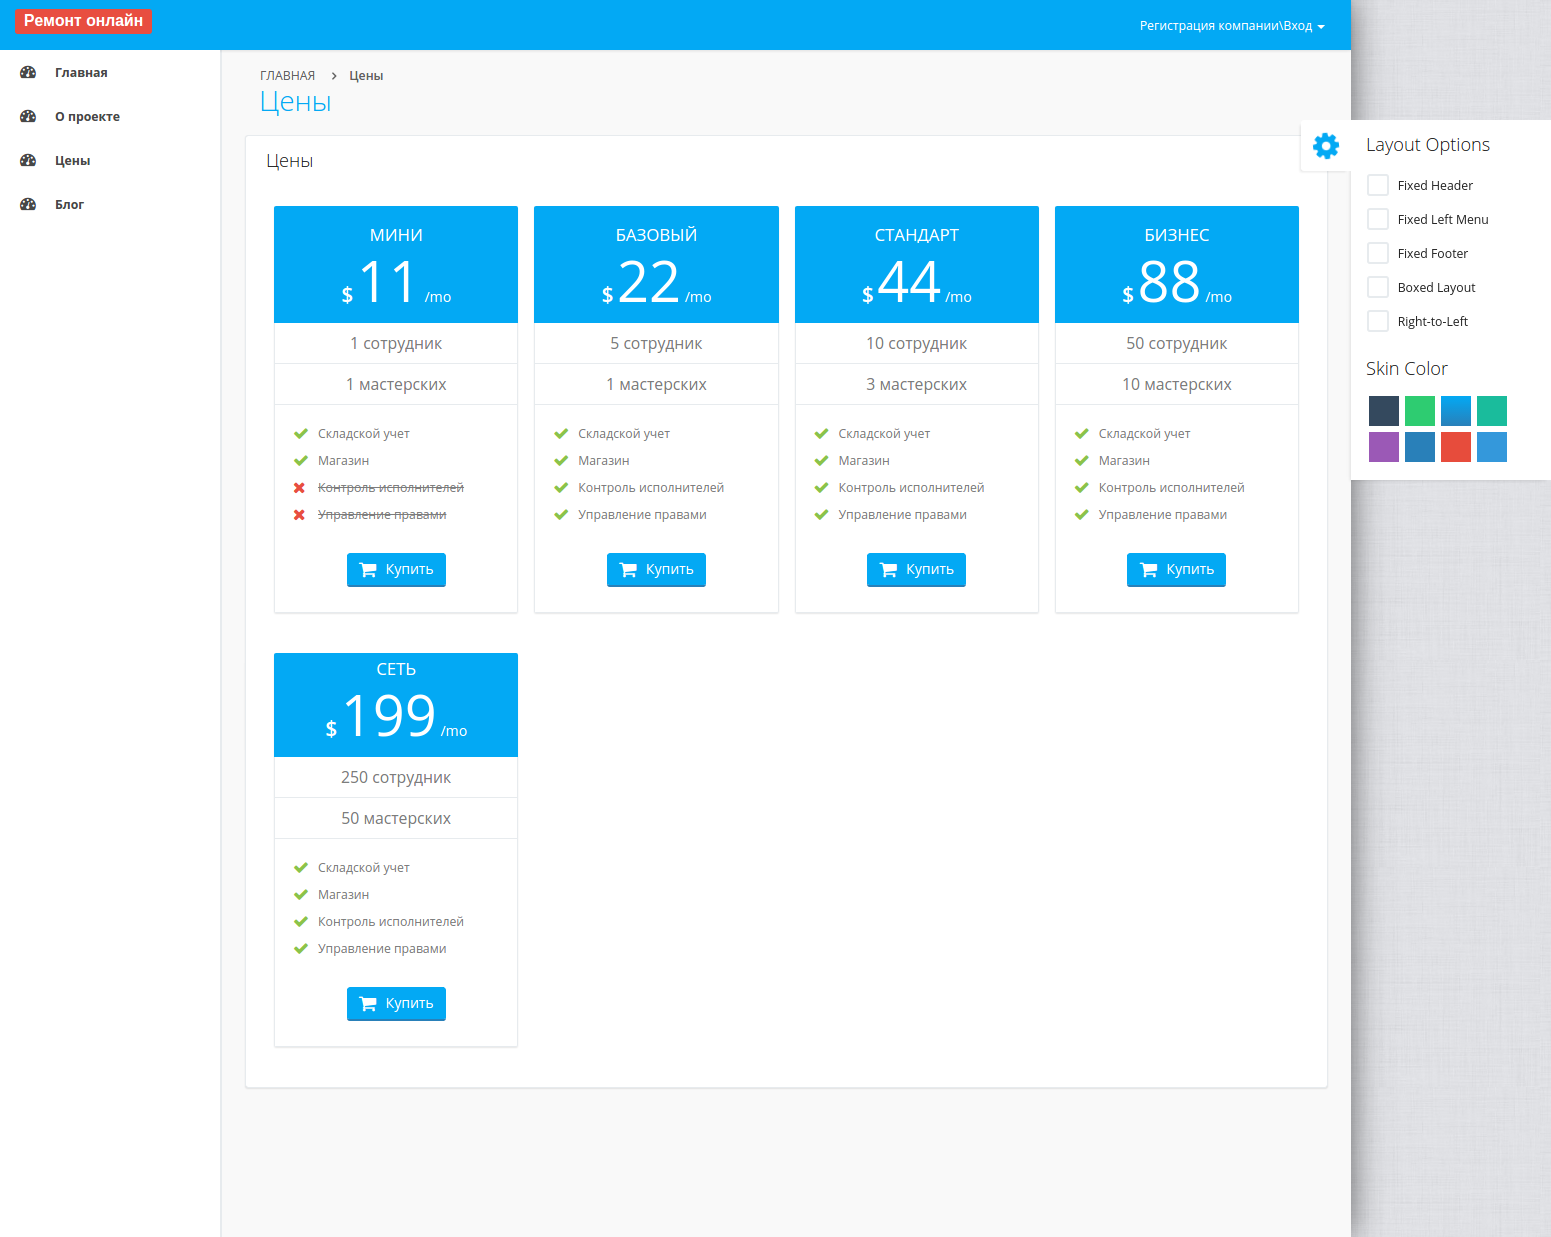Click '50 мастерских' in the СЕТЬ plan
The width and height of the screenshot is (1551, 1237).
click(x=396, y=819)
